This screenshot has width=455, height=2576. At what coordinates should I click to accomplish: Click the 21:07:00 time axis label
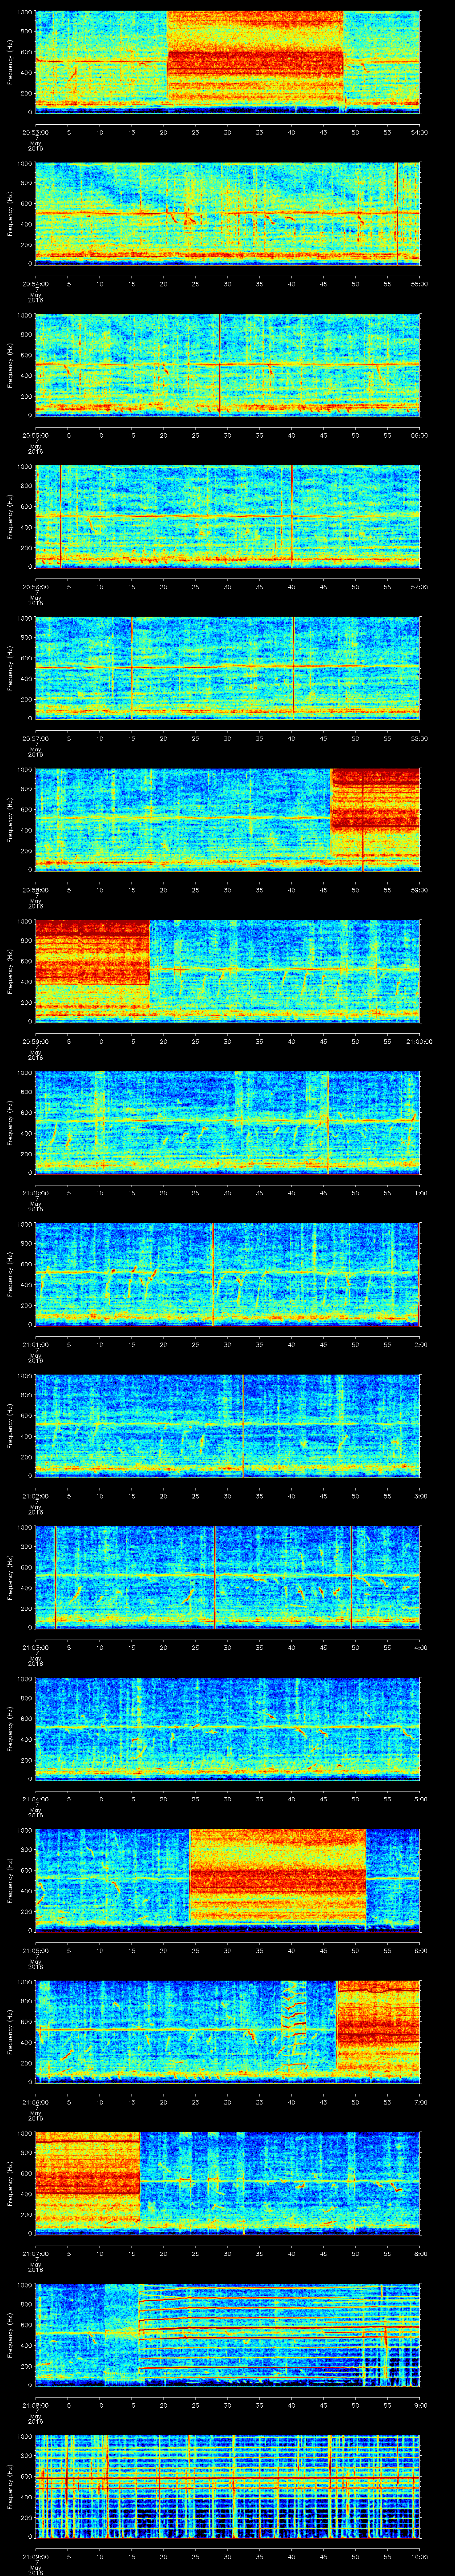35,2253
